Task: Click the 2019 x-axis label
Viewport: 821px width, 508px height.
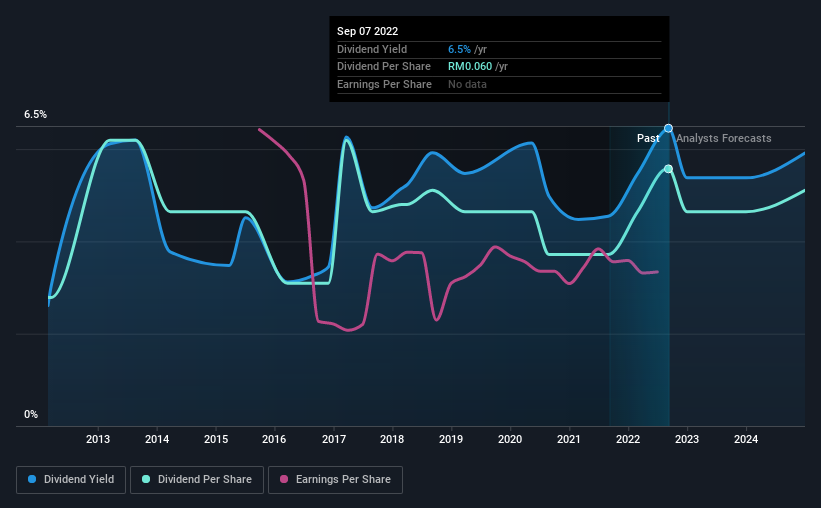Action: 451,439
